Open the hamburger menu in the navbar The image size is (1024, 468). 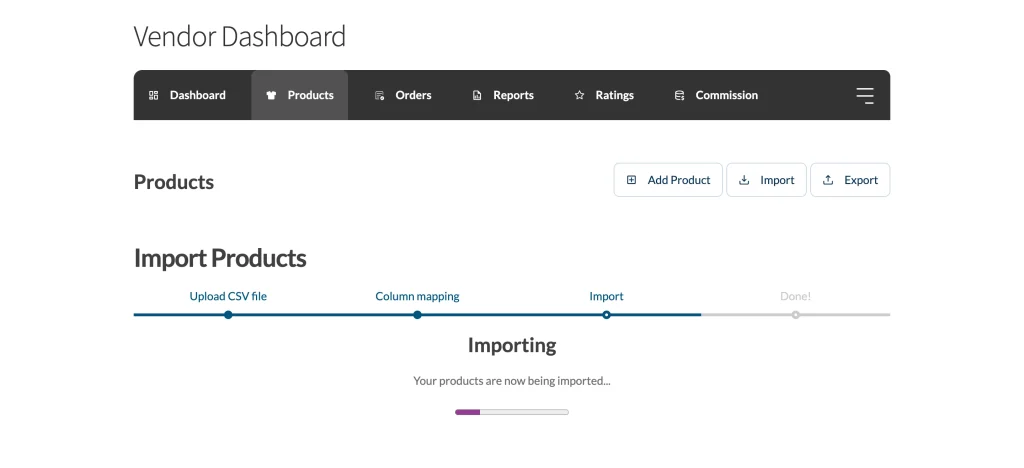click(865, 95)
